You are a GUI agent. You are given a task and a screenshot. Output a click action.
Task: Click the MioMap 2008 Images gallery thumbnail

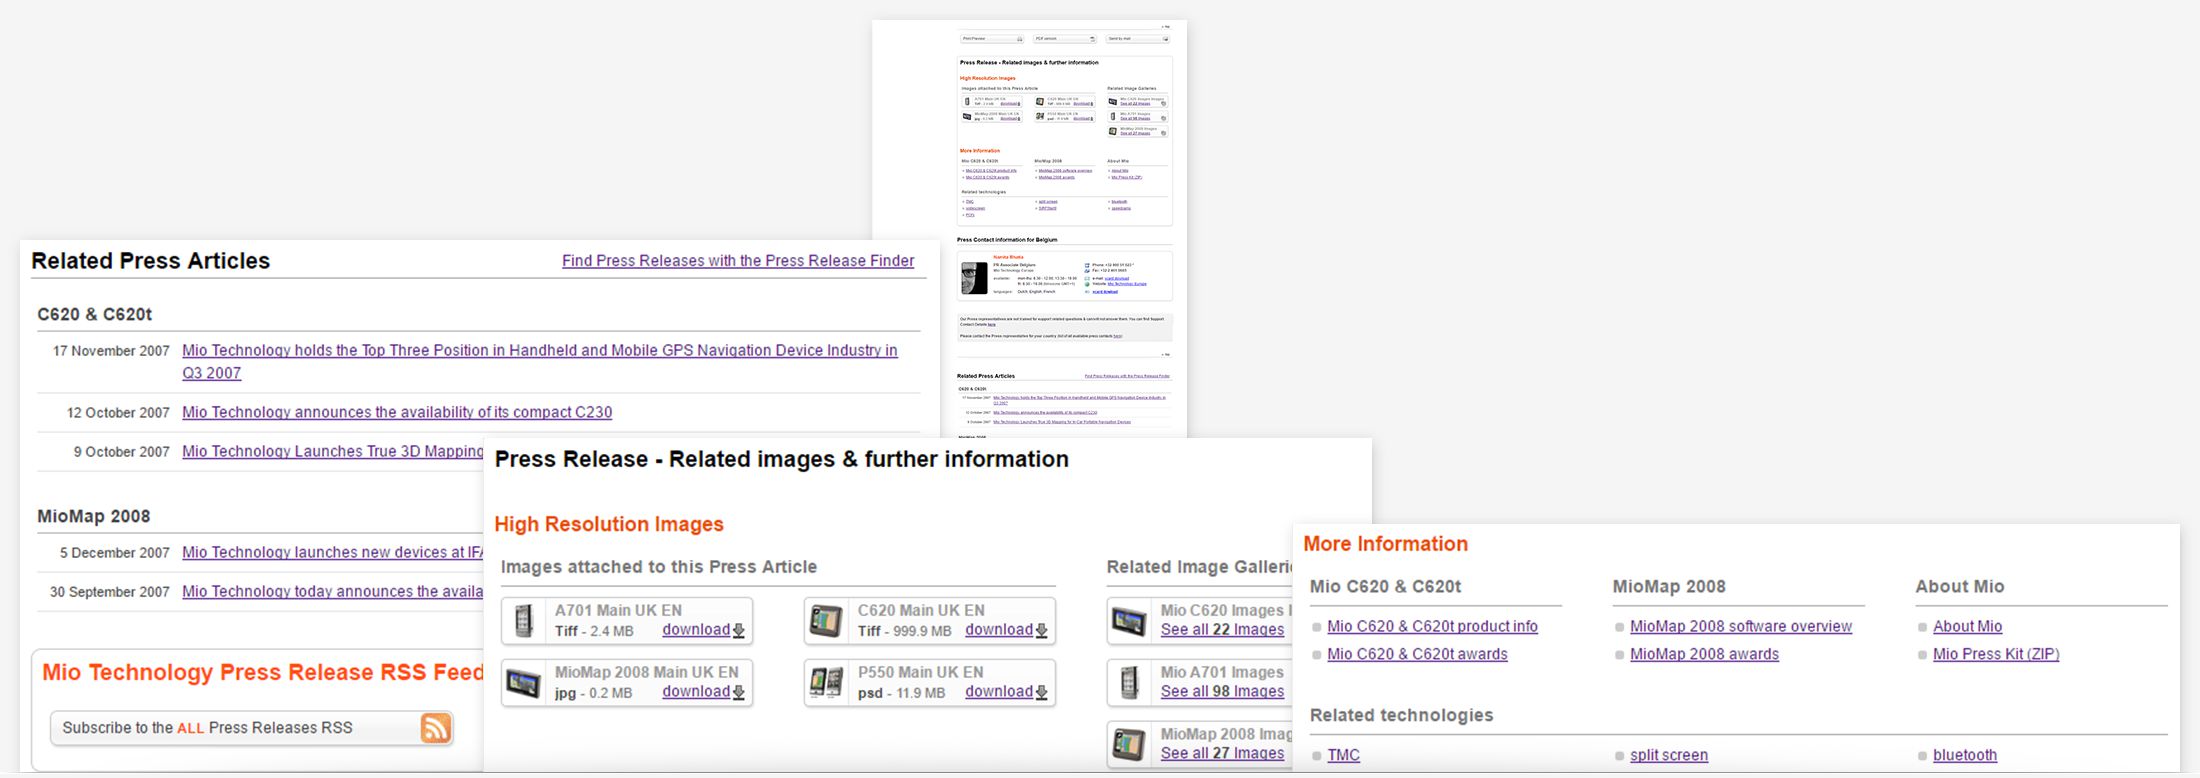(1129, 745)
